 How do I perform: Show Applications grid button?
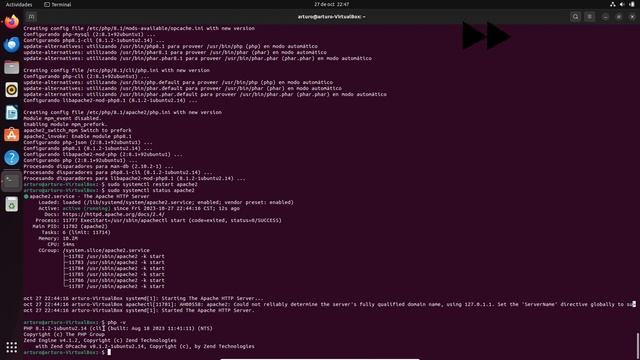tap(11, 347)
